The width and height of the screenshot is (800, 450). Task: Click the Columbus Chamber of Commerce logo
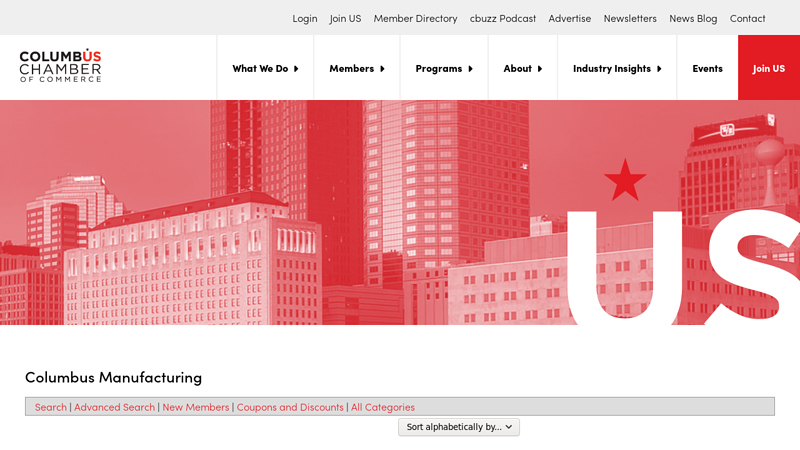(x=60, y=66)
